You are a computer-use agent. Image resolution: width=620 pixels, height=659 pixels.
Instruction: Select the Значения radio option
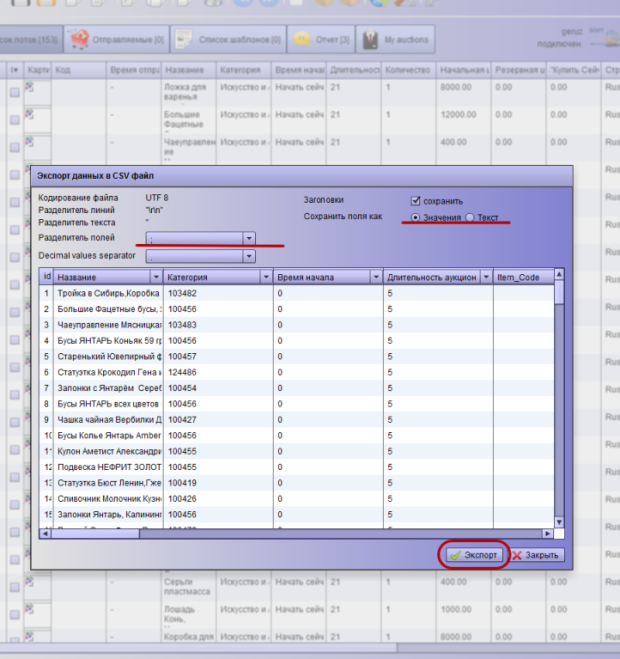click(415, 217)
